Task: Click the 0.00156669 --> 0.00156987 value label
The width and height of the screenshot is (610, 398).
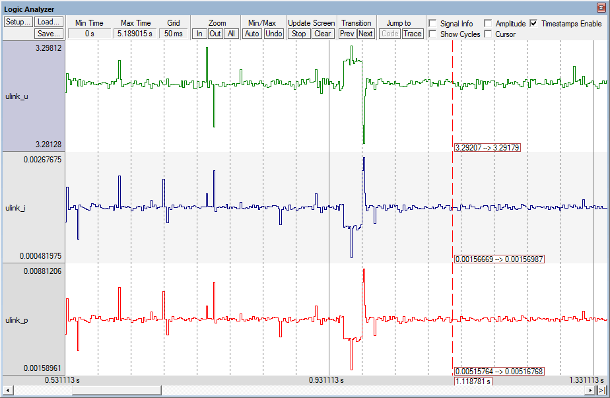Action: coord(499,259)
